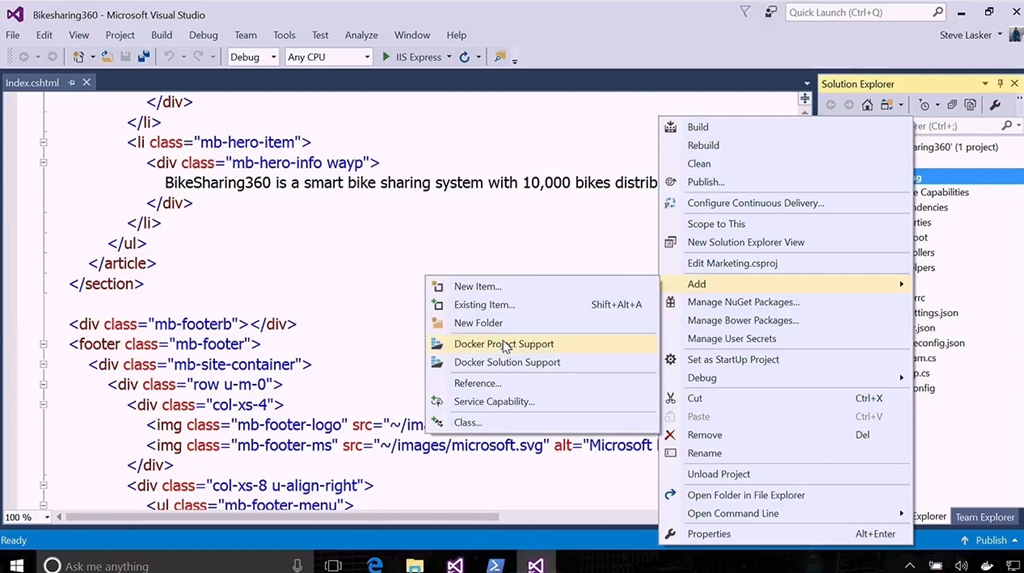The image size is (1024, 573).
Task: Open Microsoft Edge from the taskbar
Action: 375,565
